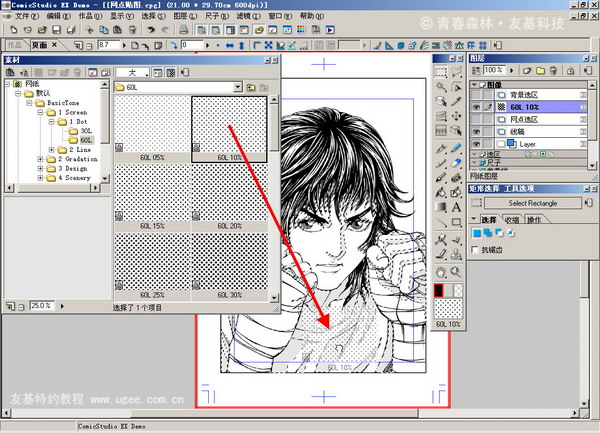
Task: Hide the Layer row eye icon
Action: pyautogui.click(x=476, y=144)
